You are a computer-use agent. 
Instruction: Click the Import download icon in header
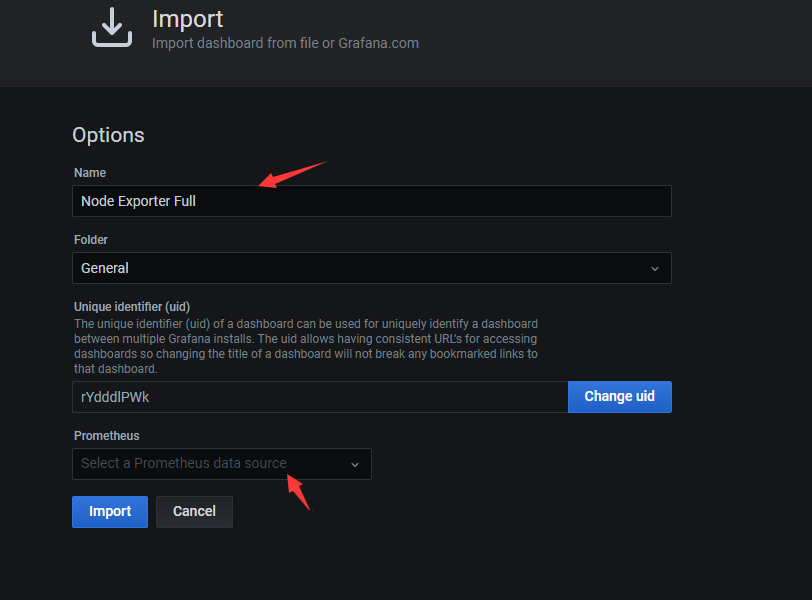coord(112,27)
